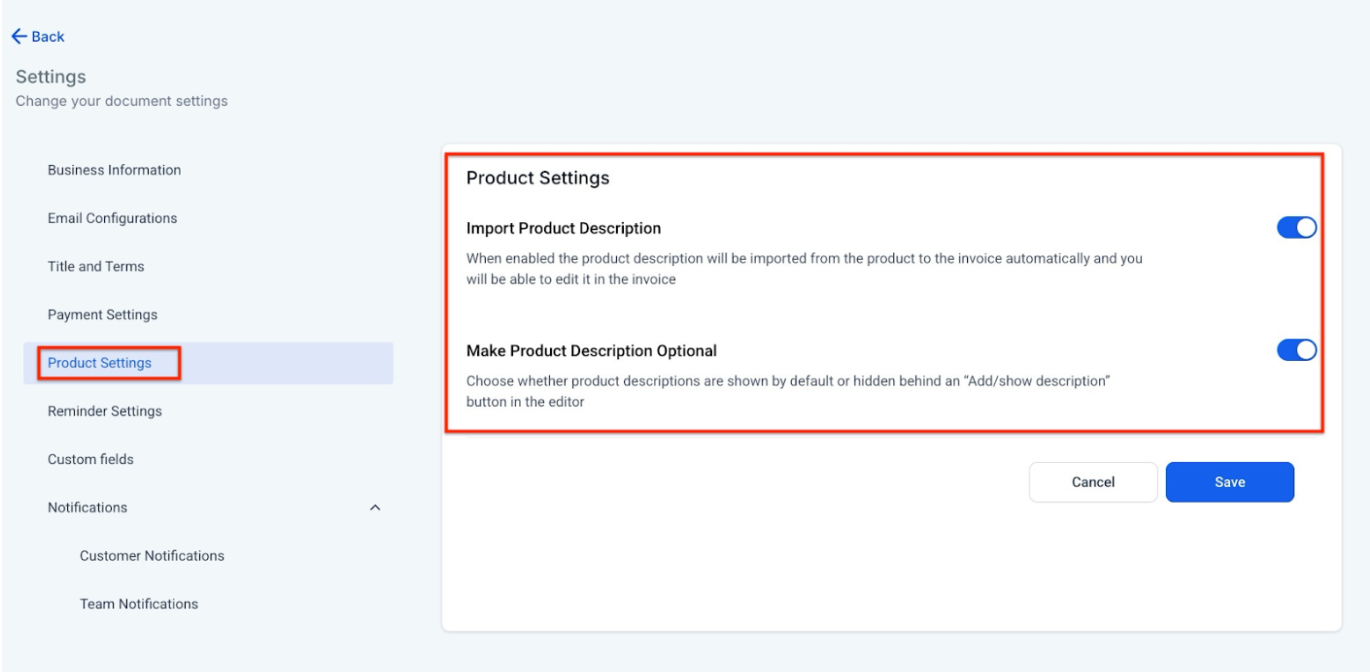Click the Make Product Description Optional label
Viewport: 1370px width, 672px height.
coord(591,351)
